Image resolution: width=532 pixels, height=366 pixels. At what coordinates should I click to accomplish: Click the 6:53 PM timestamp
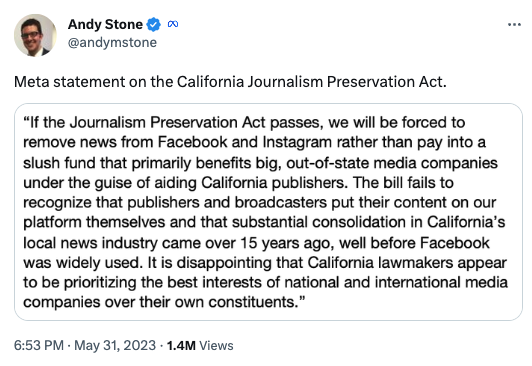click(39, 345)
